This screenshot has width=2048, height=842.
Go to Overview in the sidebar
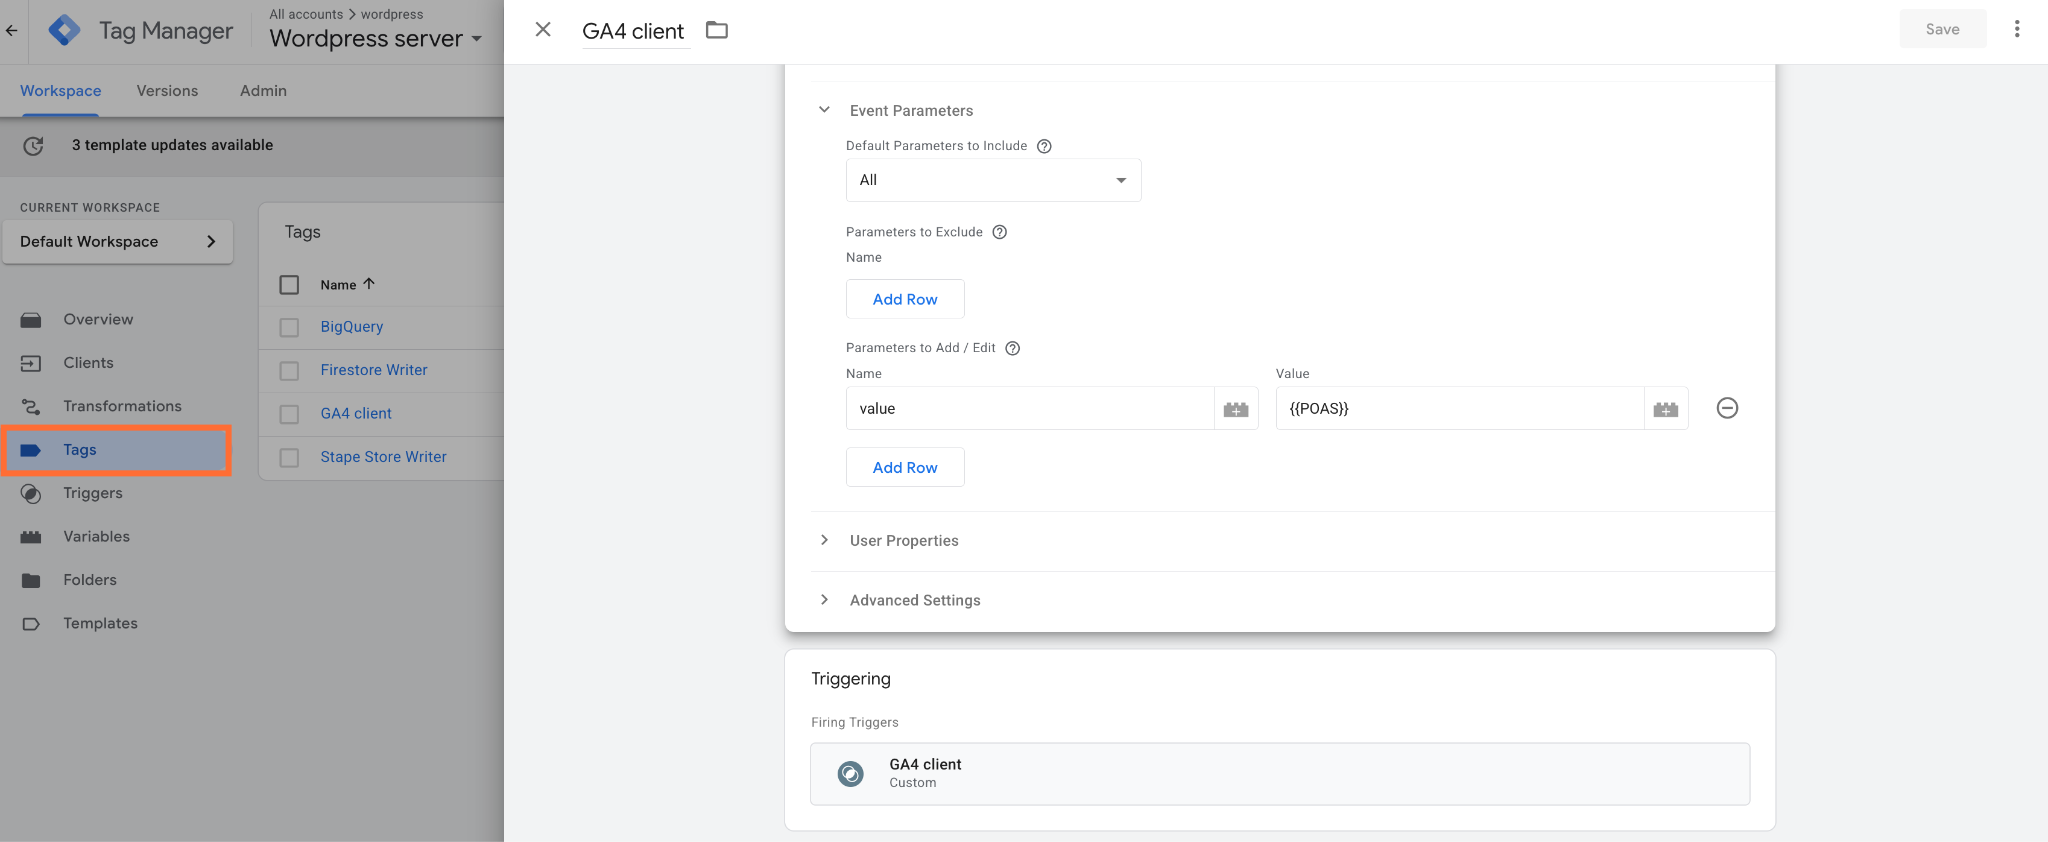(98, 320)
